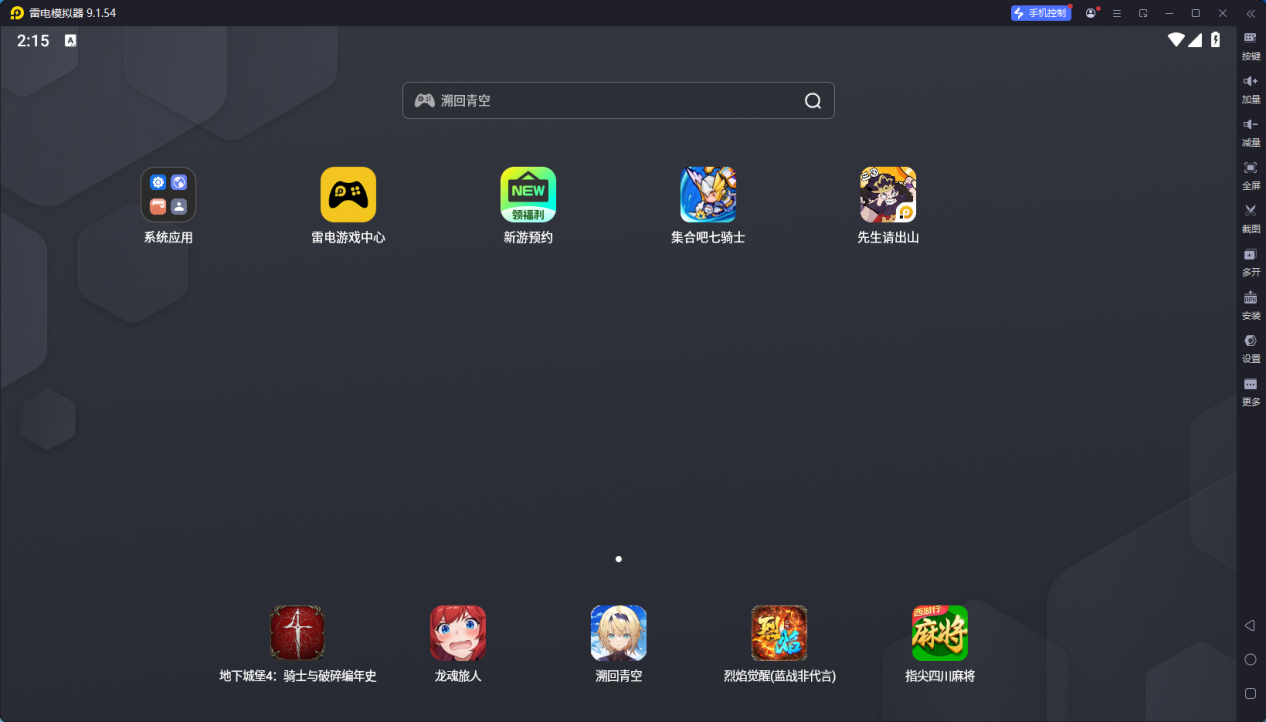This screenshot has width=1266, height=722.
Task: Enter 全屏 fullscreen mode
Action: click(1250, 174)
